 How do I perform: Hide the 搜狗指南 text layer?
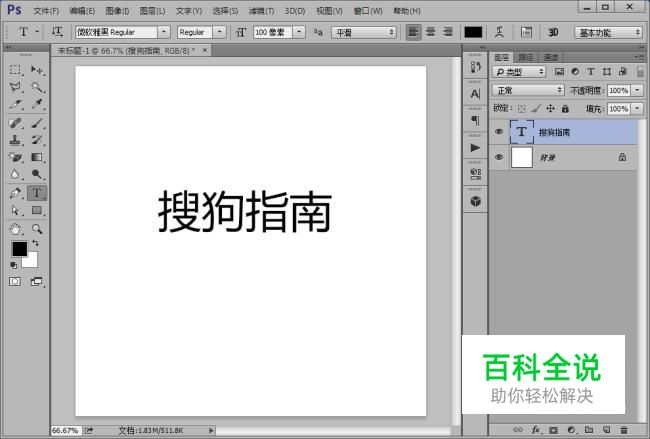pos(499,132)
